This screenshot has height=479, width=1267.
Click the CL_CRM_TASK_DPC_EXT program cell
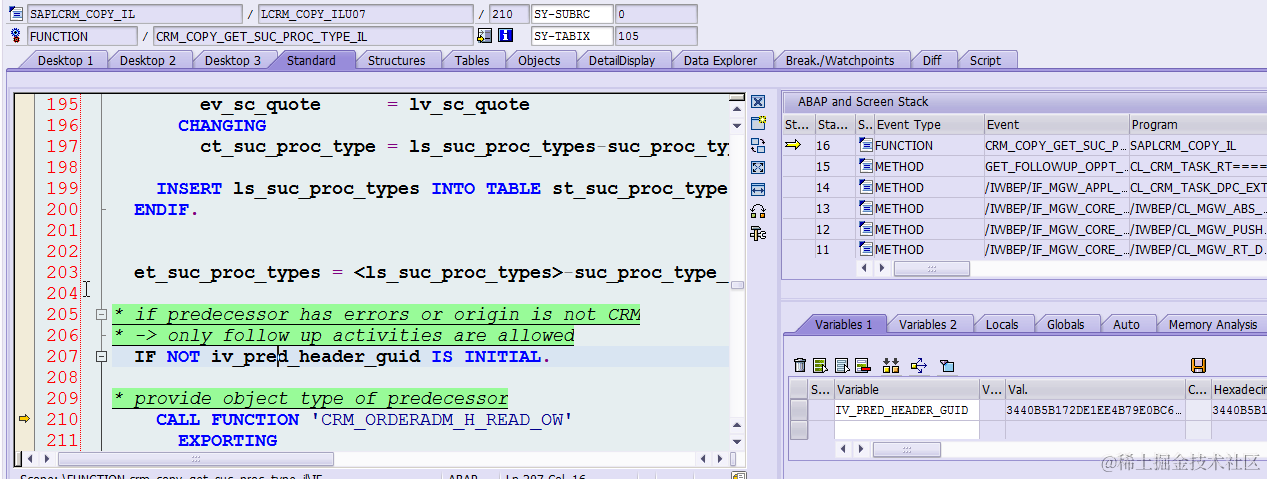(1198, 188)
